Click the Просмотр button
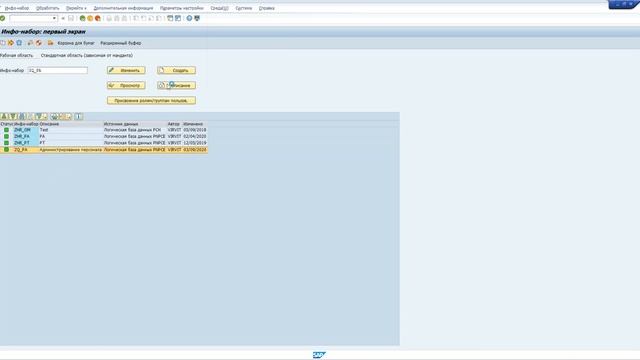This screenshot has height=360, width=640. click(x=126, y=85)
